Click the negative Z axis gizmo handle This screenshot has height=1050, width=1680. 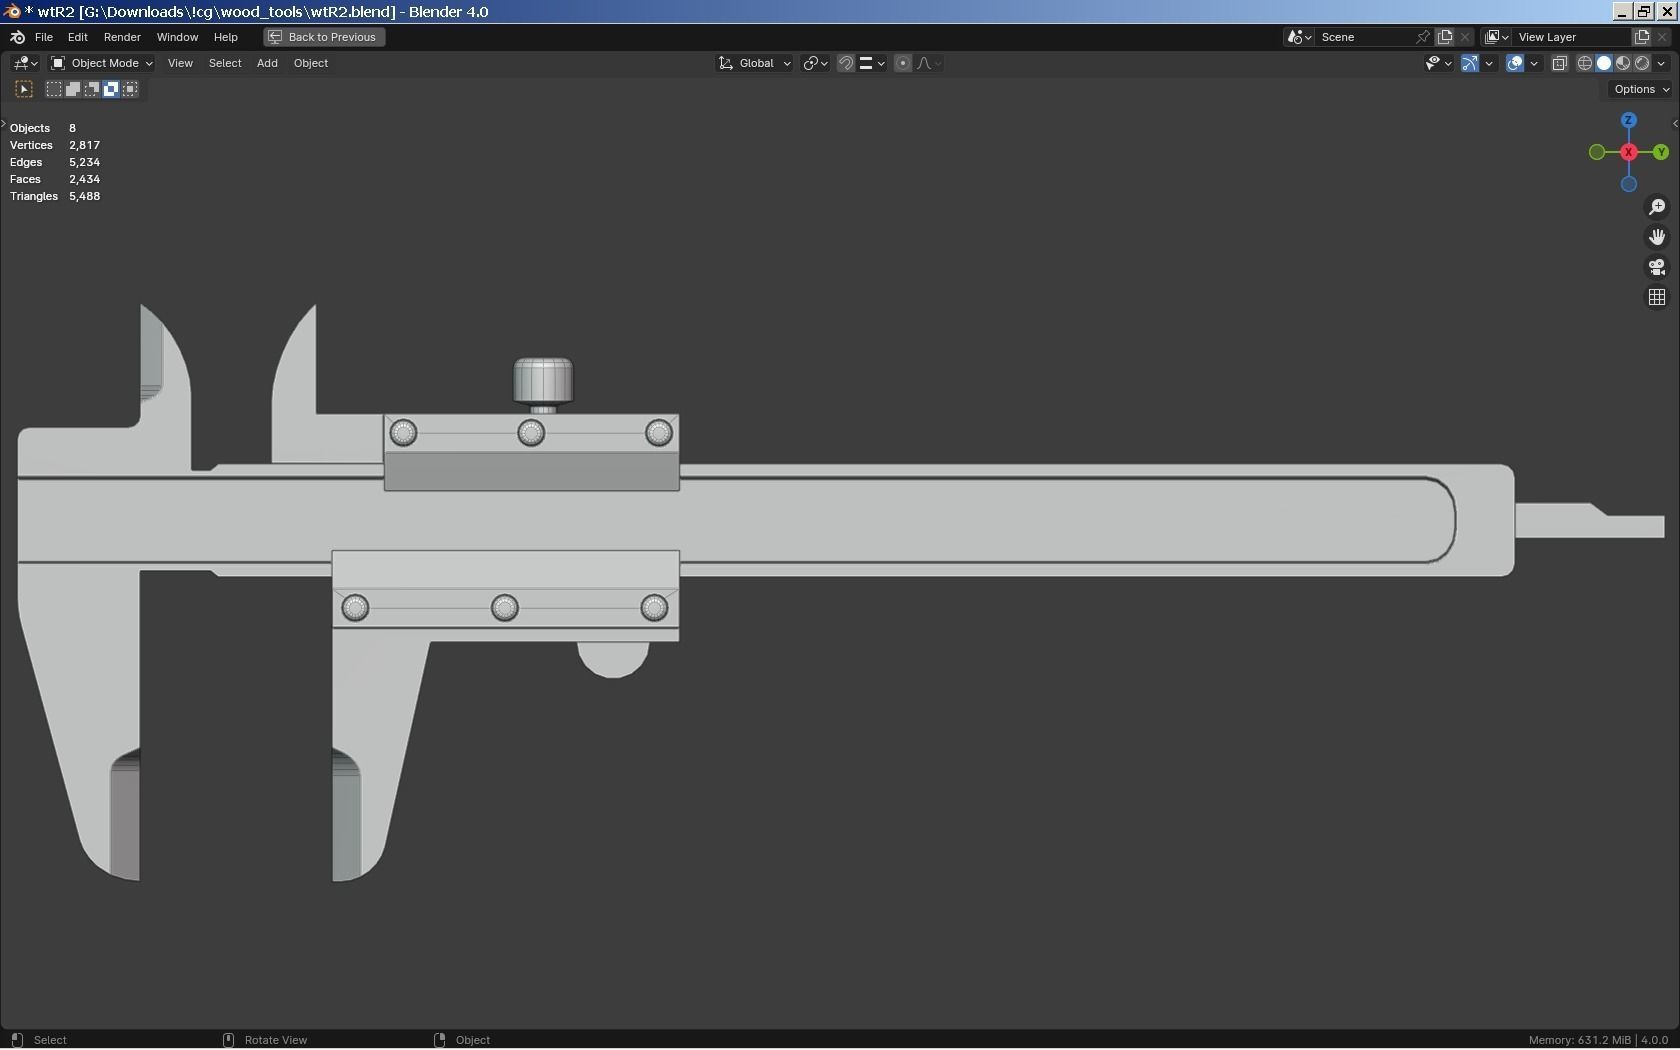pyautogui.click(x=1628, y=184)
